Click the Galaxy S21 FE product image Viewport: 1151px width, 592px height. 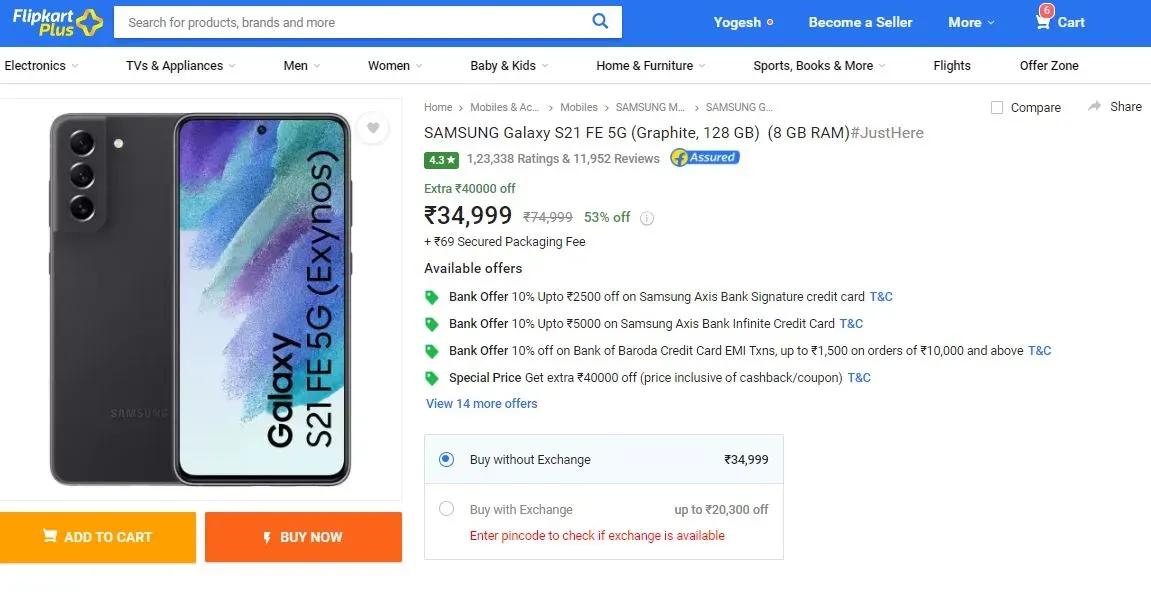[200, 299]
